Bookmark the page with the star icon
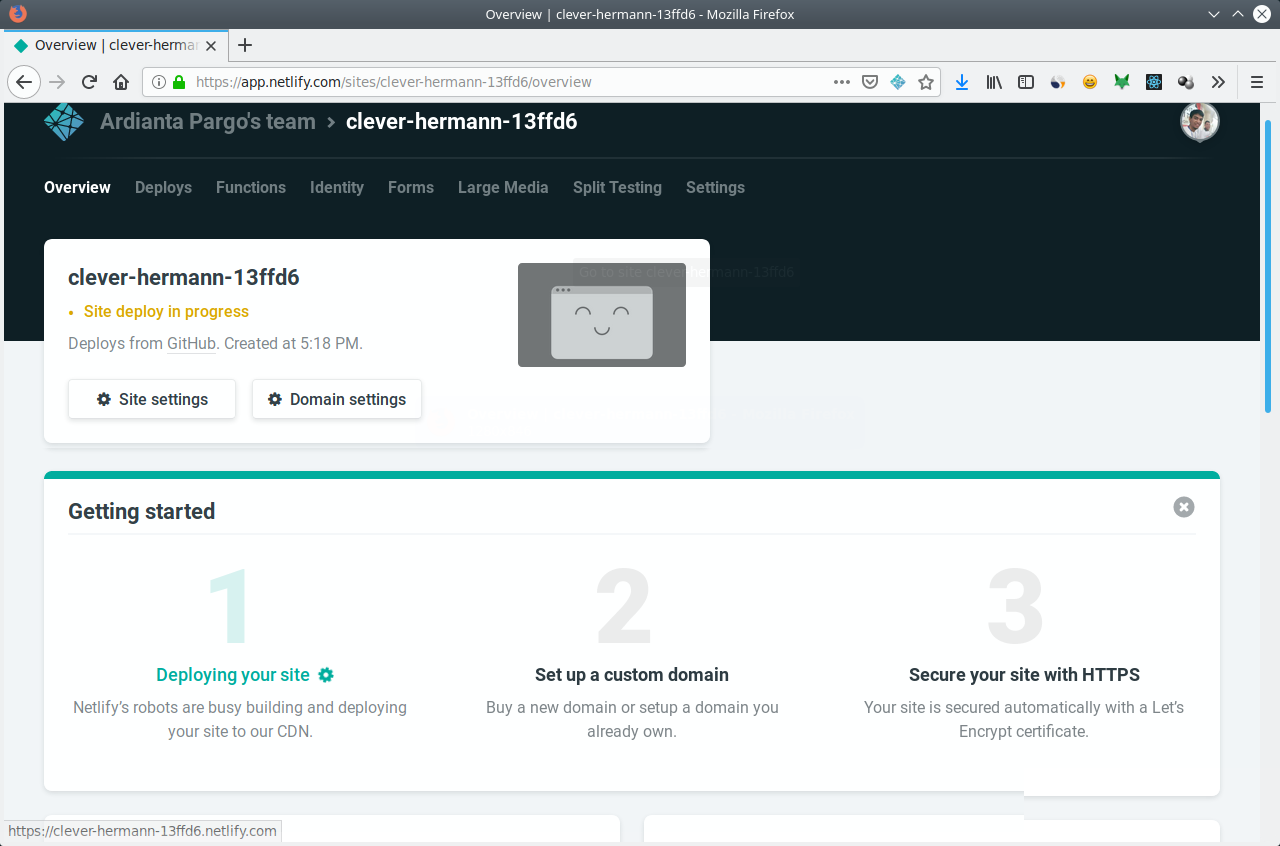Image resolution: width=1280 pixels, height=846 pixels. point(926,82)
